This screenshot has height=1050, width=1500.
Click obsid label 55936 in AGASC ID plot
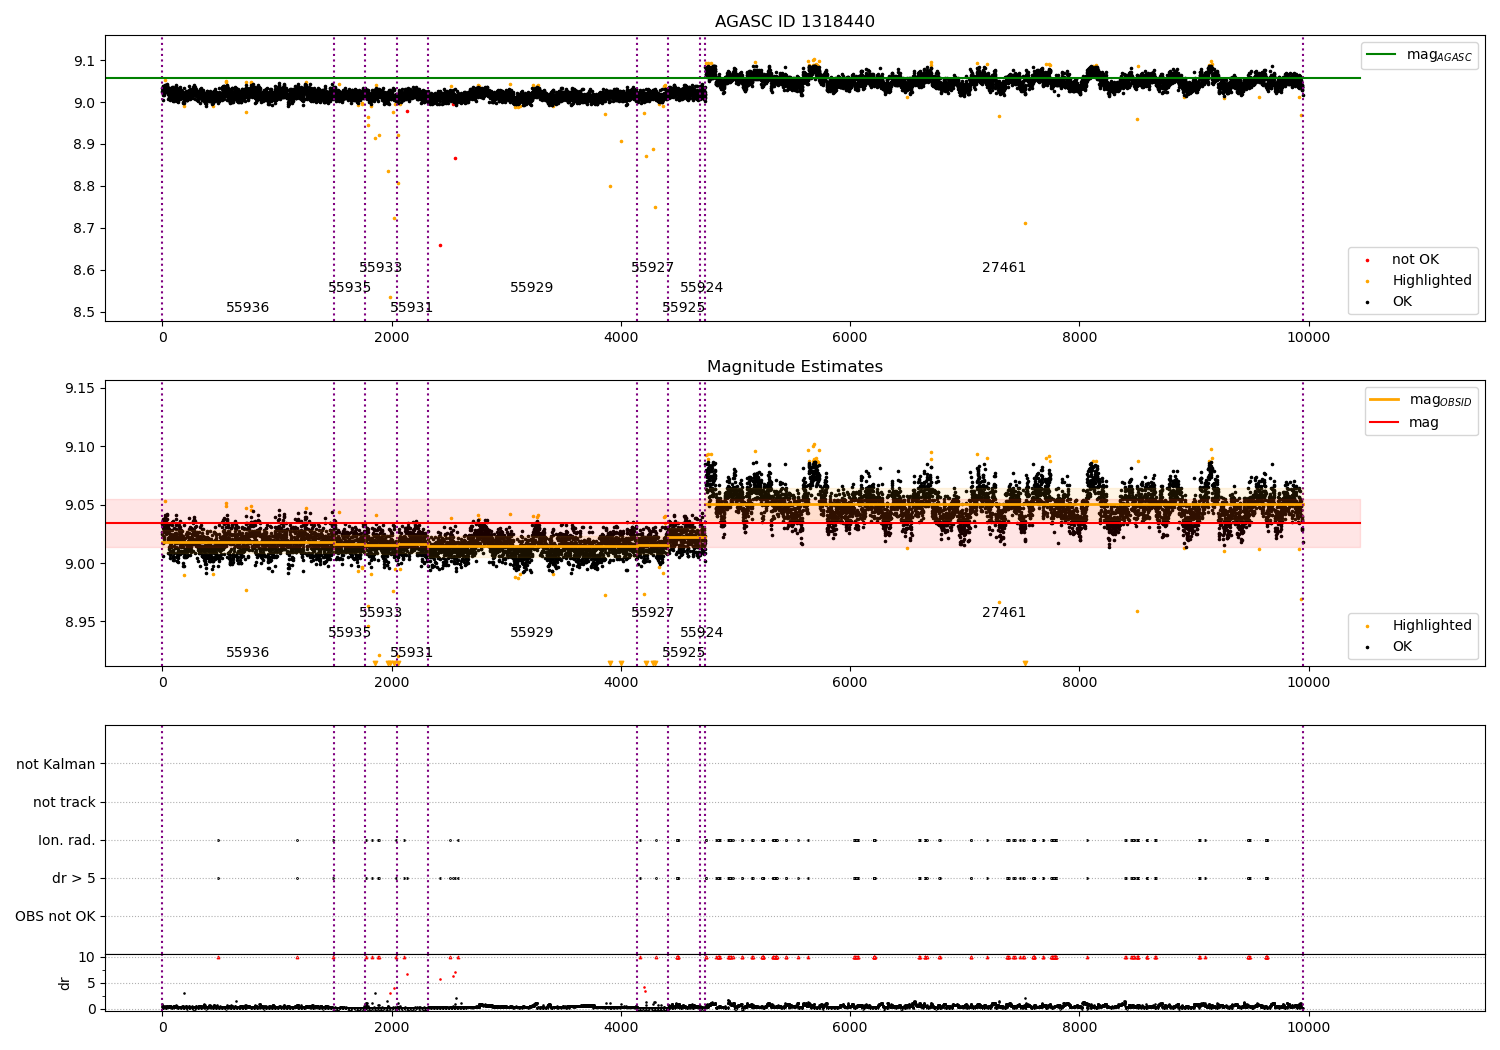[x=247, y=308]
